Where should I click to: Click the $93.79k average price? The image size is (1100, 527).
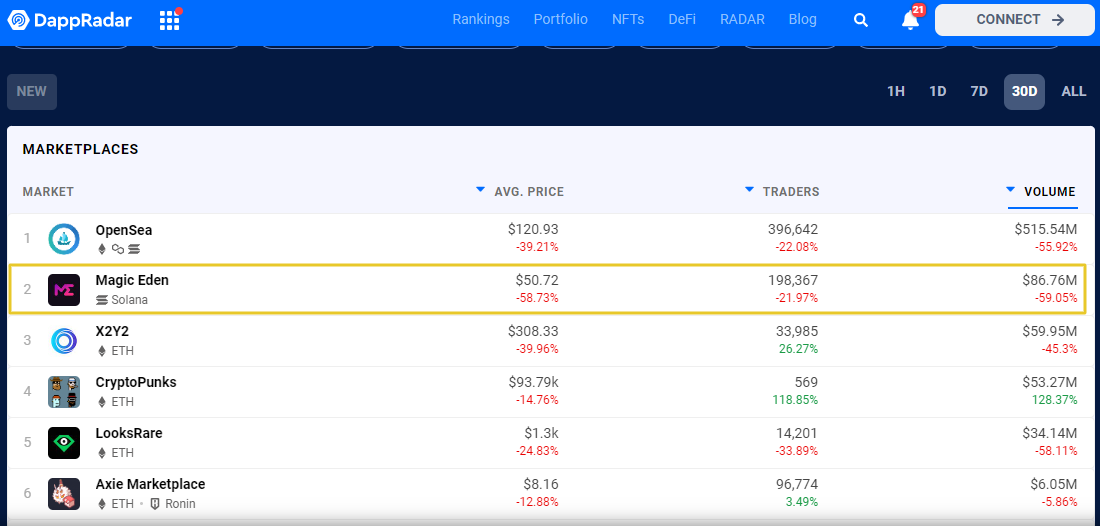coord(534,382)
